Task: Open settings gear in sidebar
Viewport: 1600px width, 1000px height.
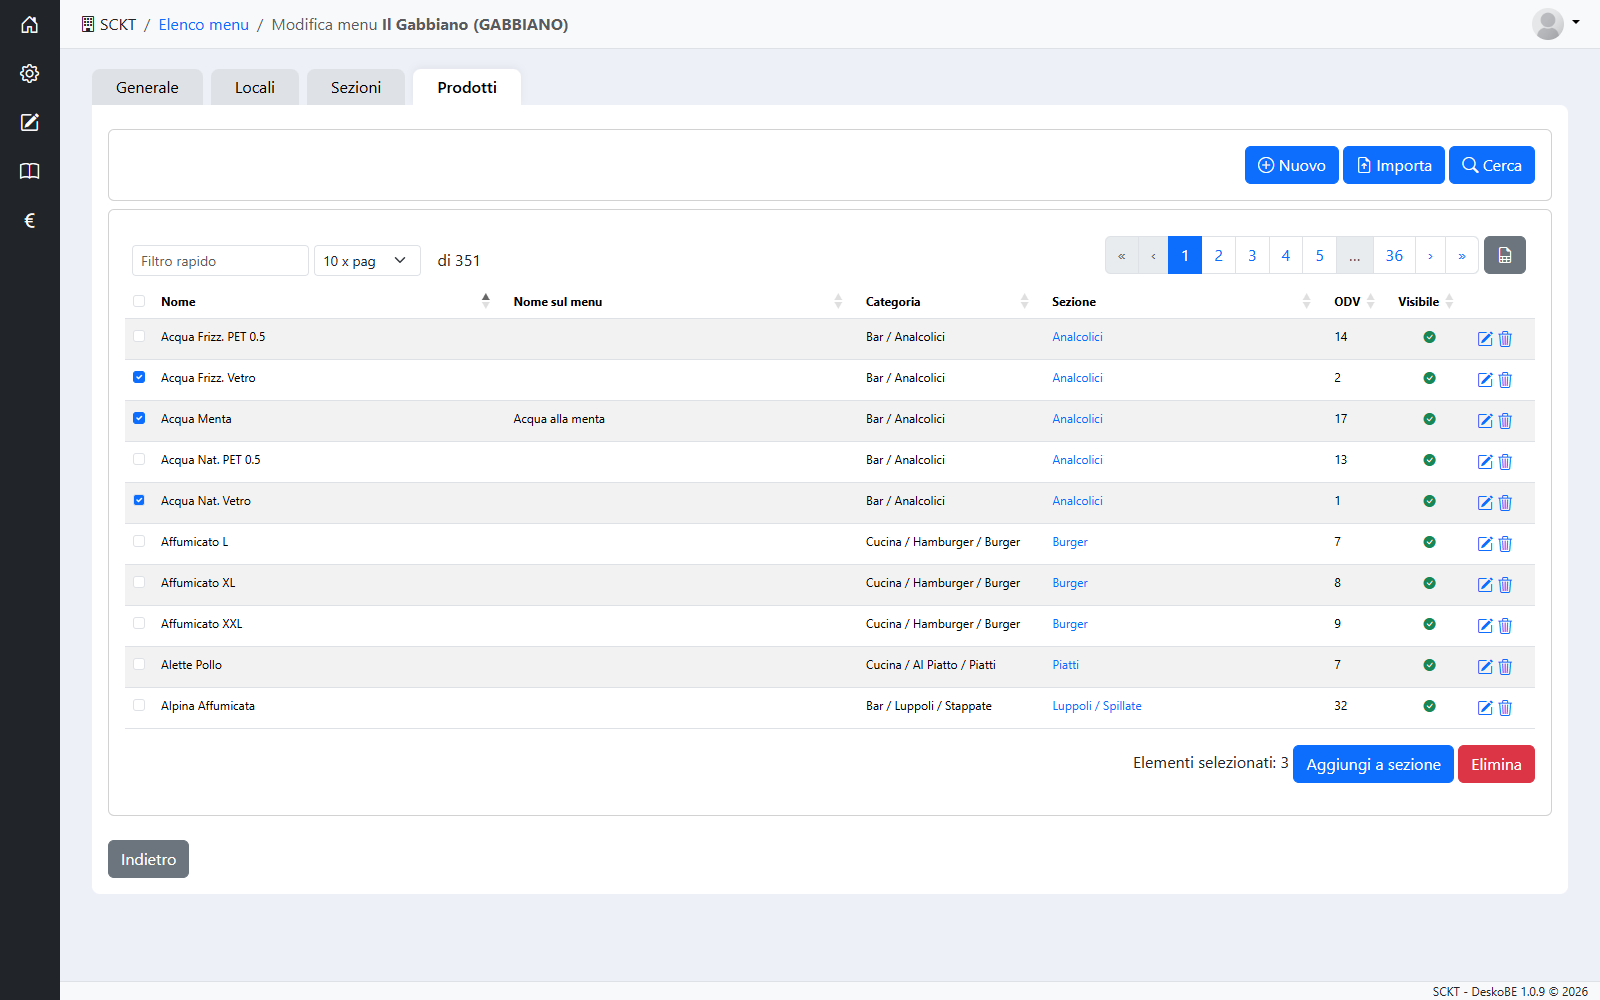Action: [30, 73]
